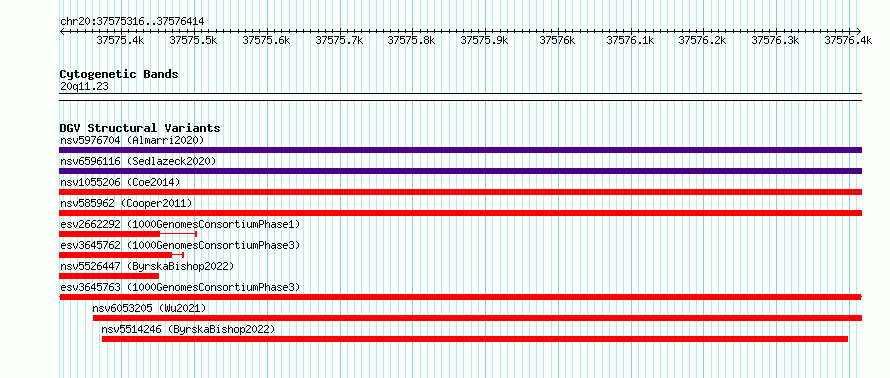Click the 37576.4k ruler tick label

(848, 40)
